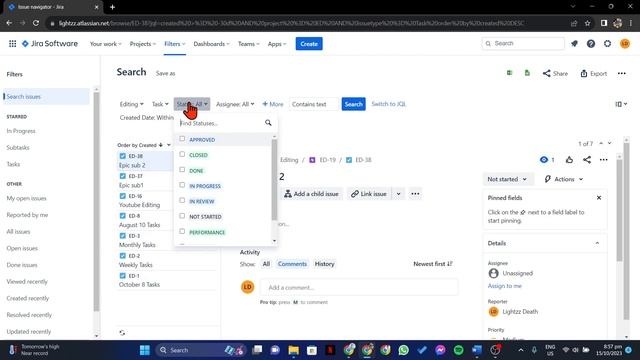The height and width of the screenshot is (360, 640).
Task: Click the magnifier in Find Statuses box
Action: tap(268, 123)
